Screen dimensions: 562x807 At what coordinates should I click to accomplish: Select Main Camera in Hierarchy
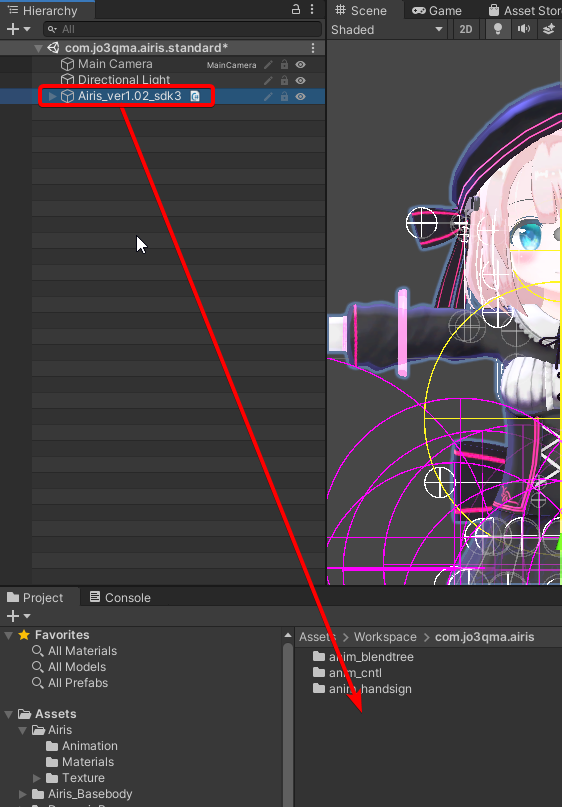115,64
